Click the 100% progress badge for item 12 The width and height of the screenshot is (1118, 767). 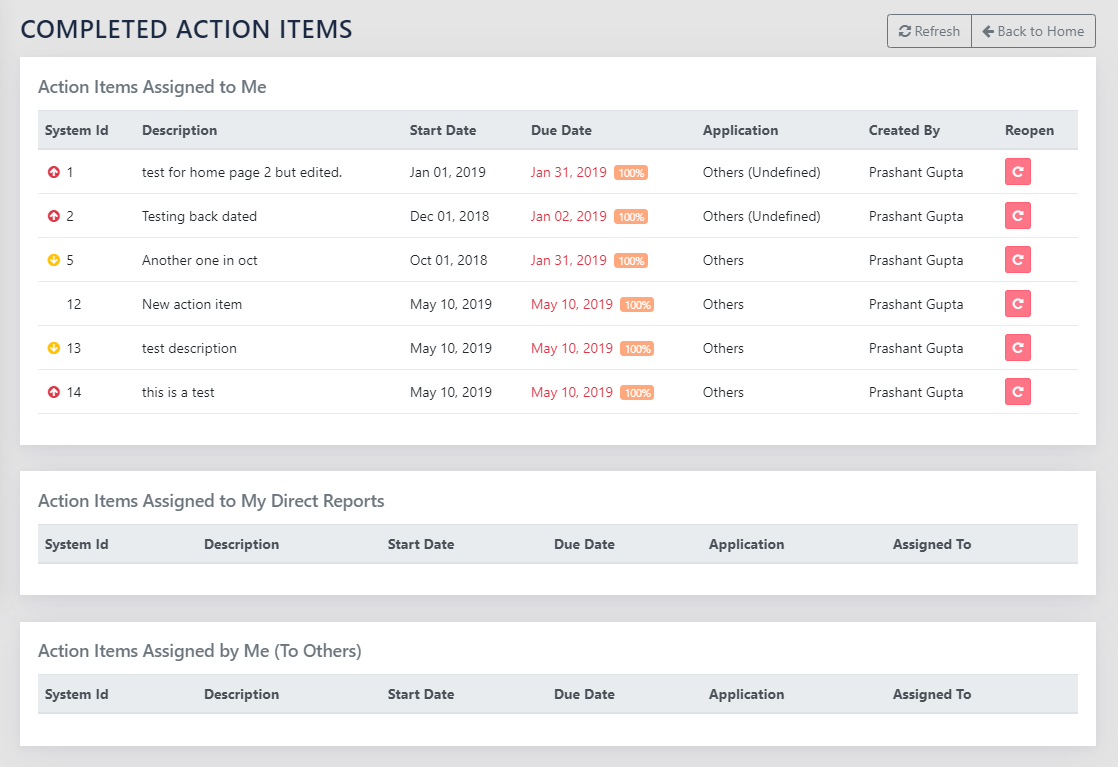click(637, 305)
